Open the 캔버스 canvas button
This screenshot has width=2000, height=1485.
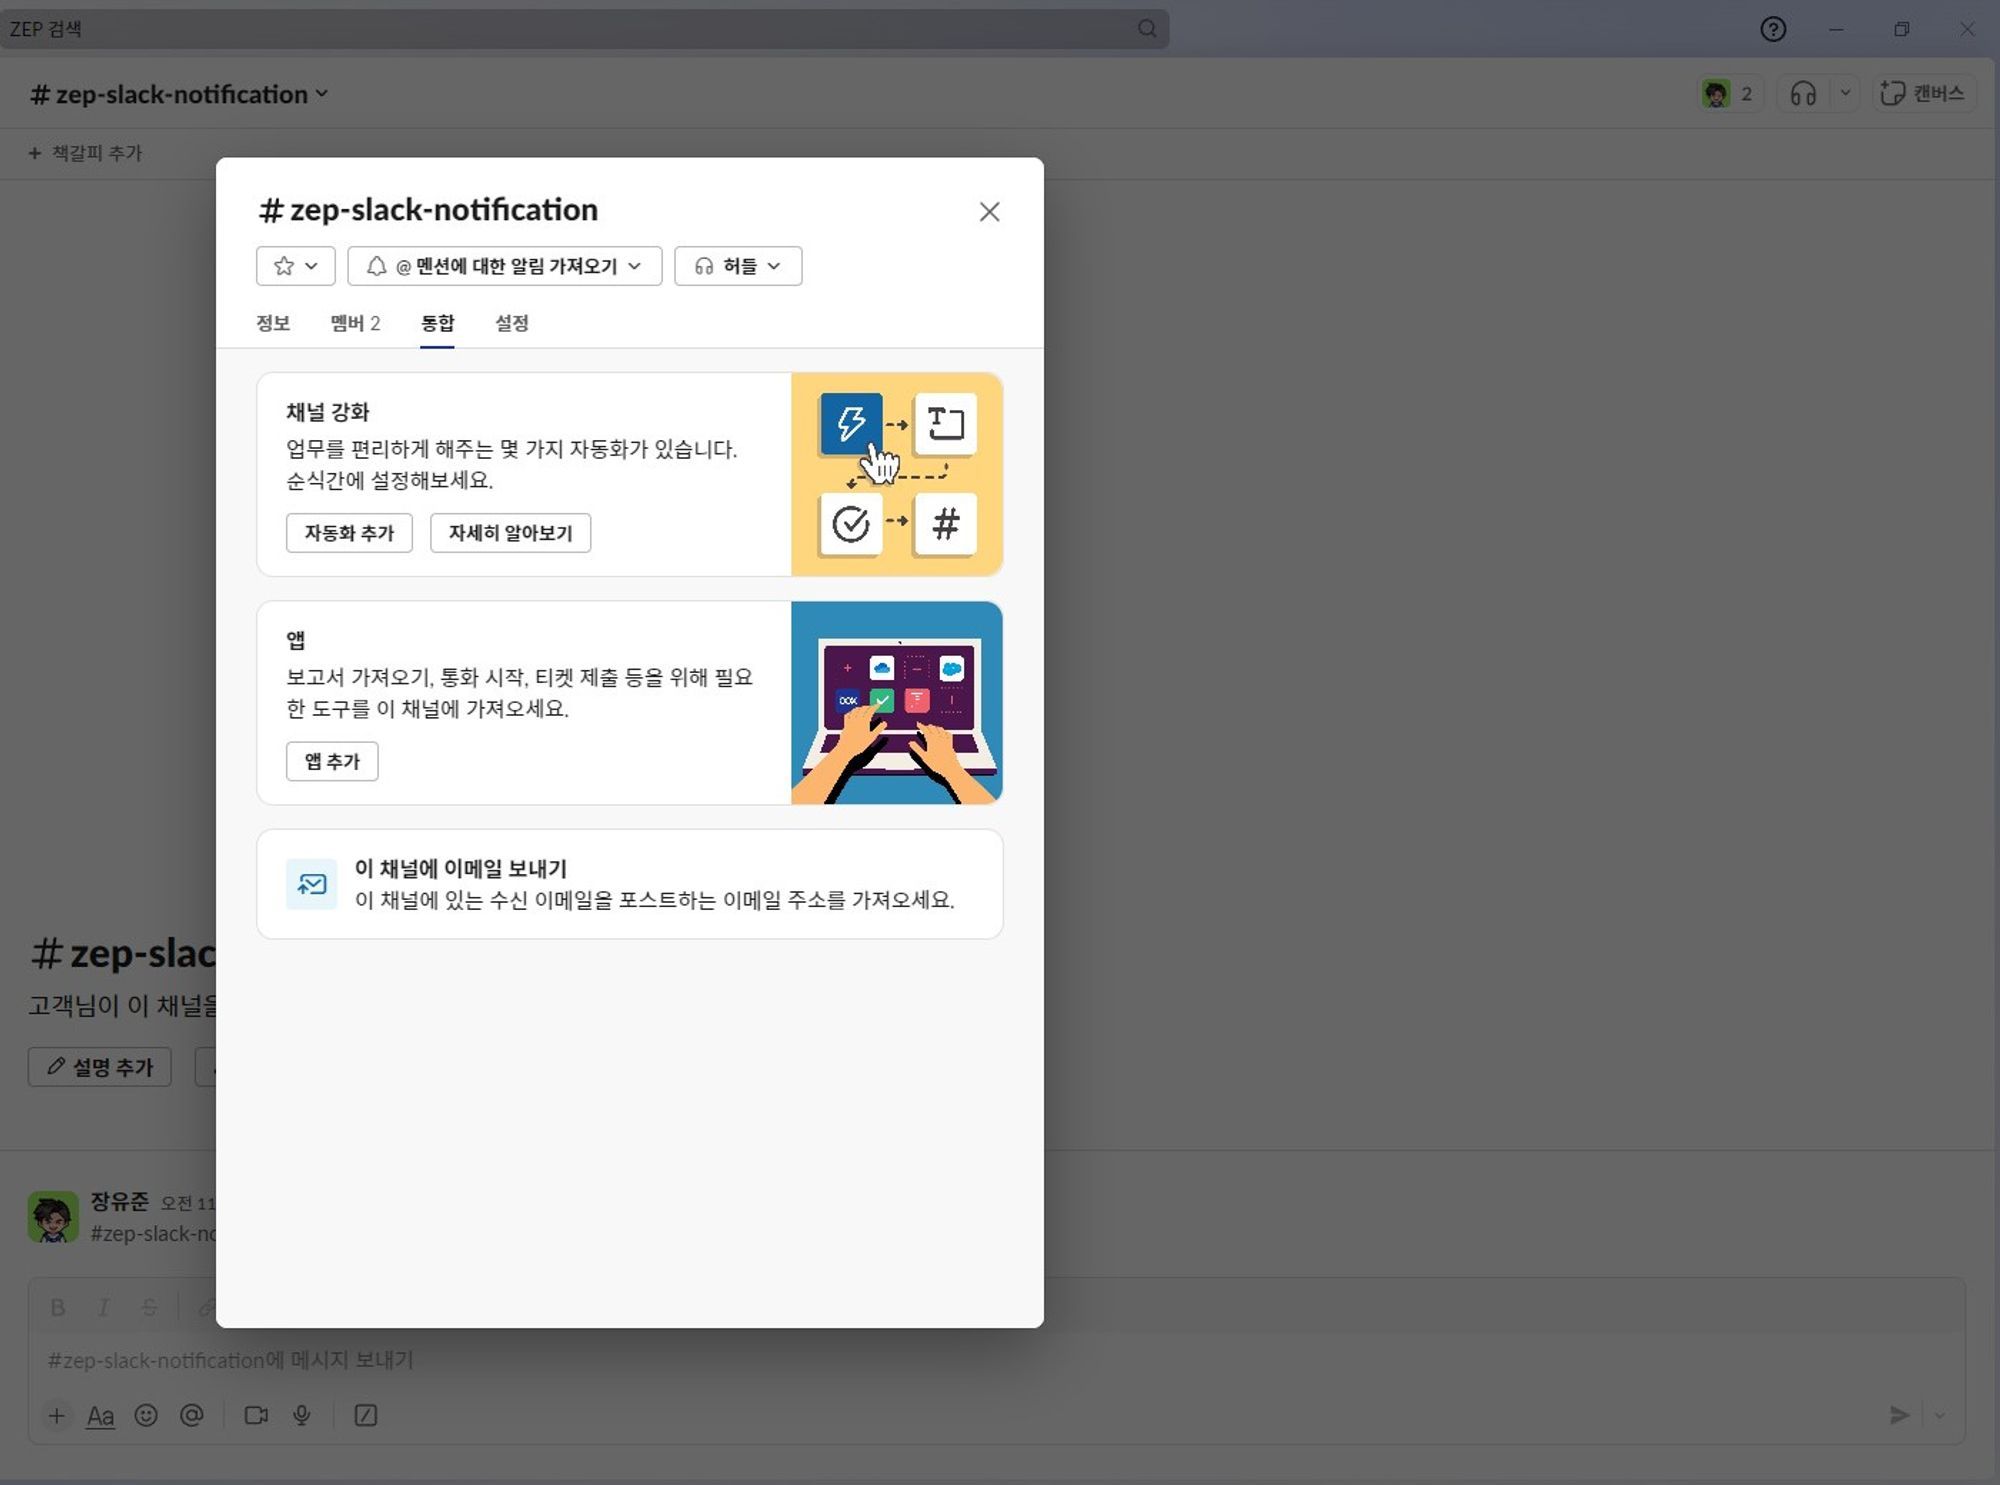(1923, 94)
